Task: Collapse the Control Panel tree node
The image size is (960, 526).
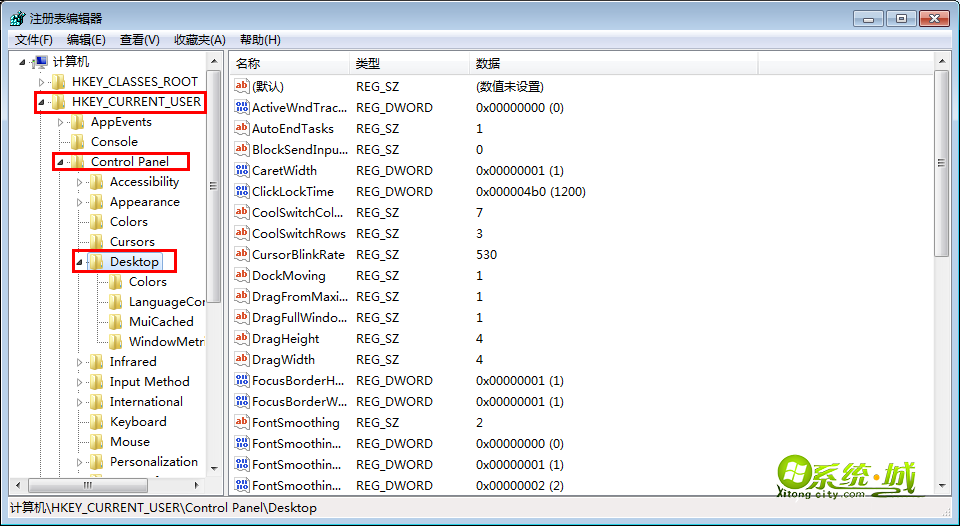Action: coord(61,162)
